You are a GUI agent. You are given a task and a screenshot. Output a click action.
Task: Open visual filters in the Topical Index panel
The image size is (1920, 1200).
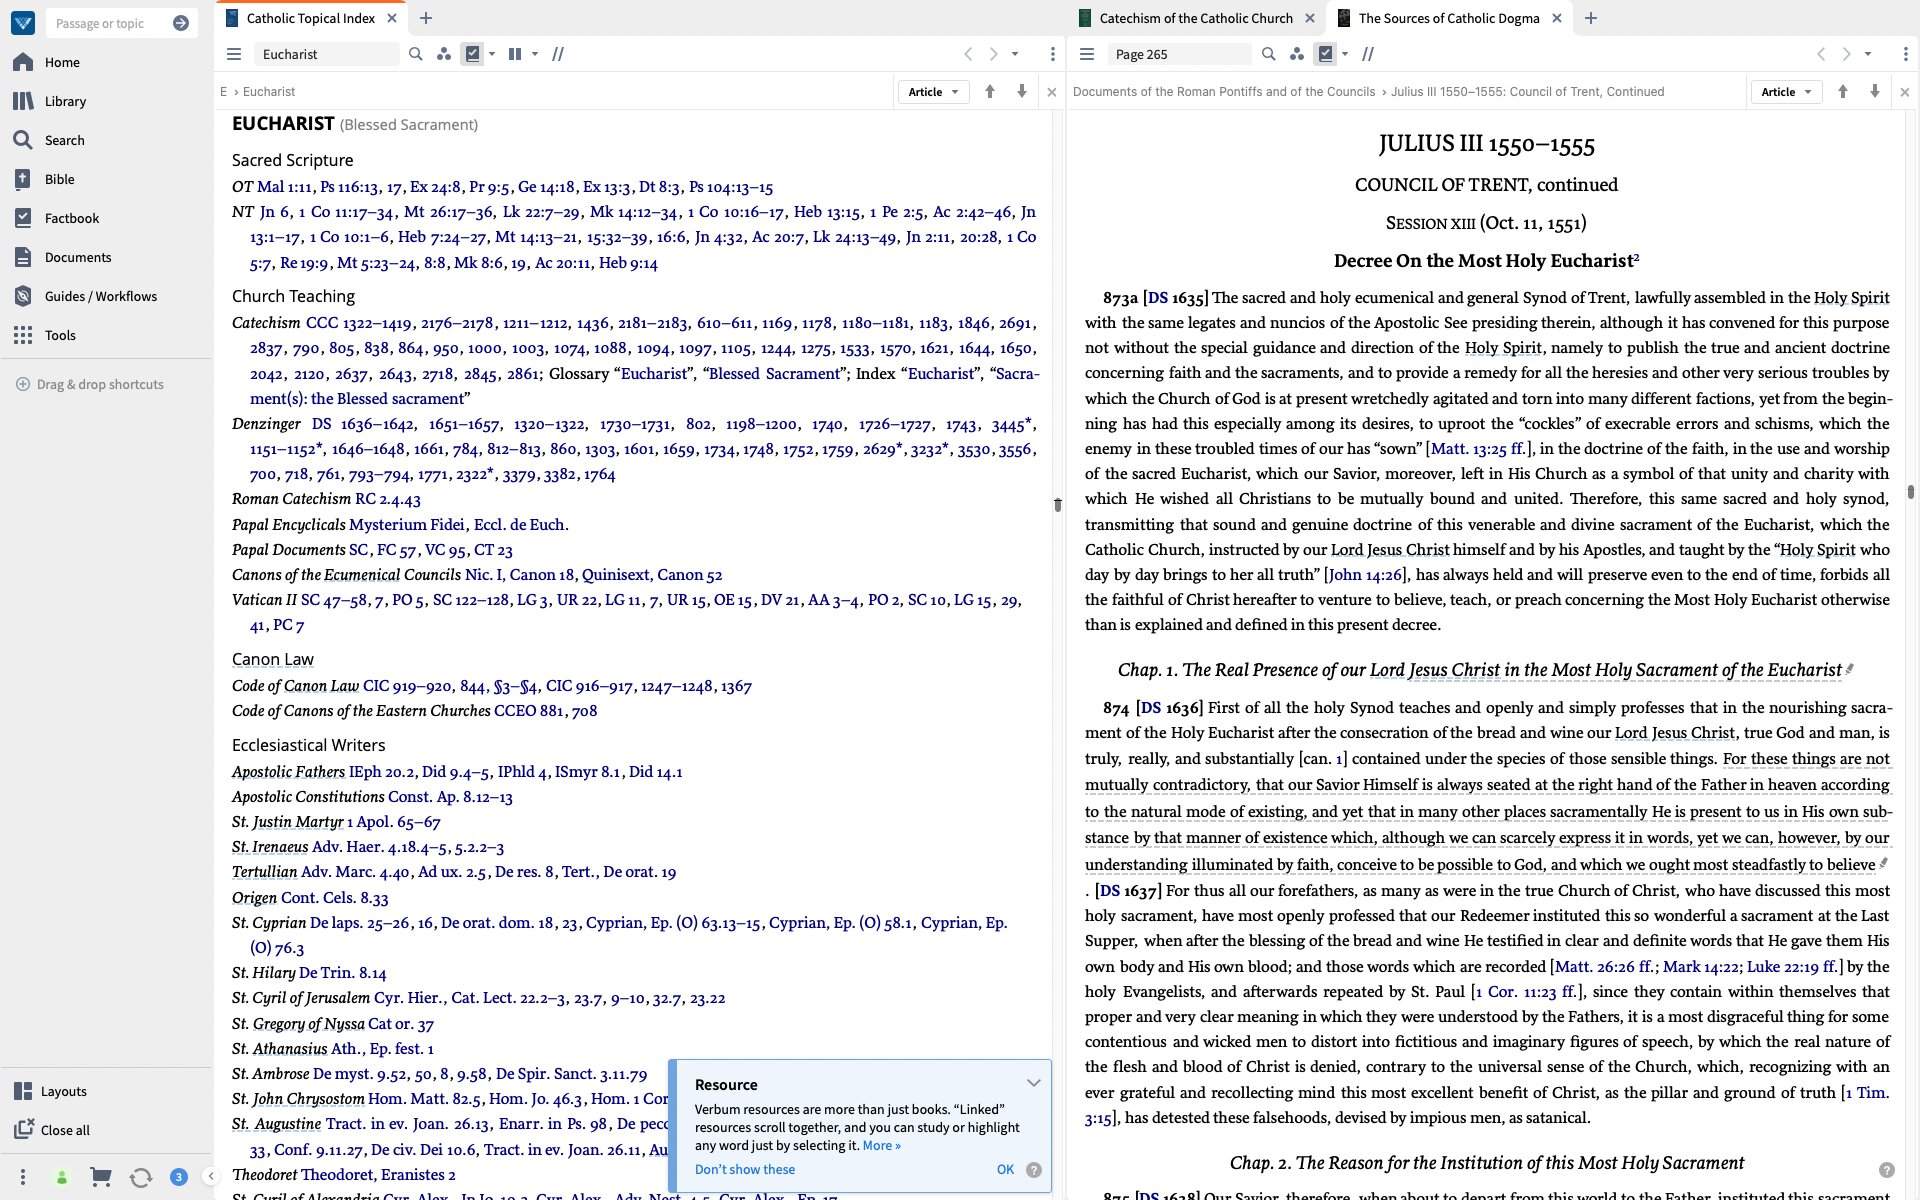click(x=444, y=54)
